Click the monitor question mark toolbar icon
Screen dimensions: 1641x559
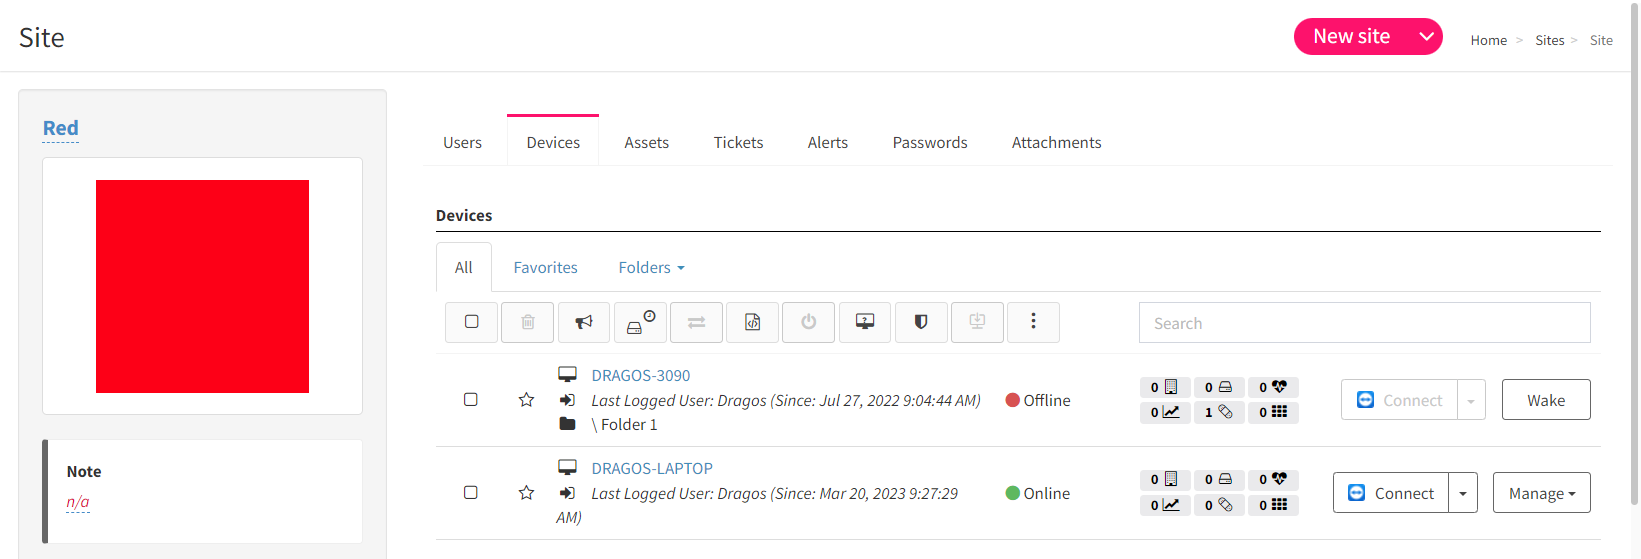point(865,322)
